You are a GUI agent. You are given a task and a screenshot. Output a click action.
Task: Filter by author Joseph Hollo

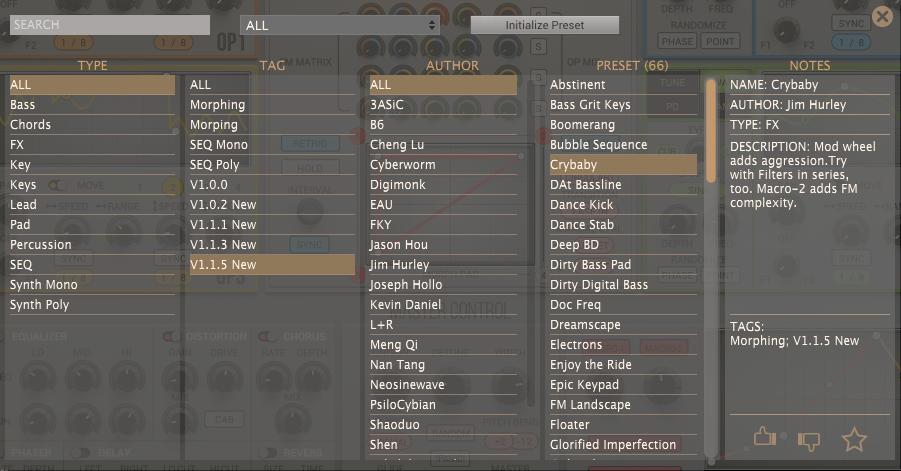click(x=444, y=285)
